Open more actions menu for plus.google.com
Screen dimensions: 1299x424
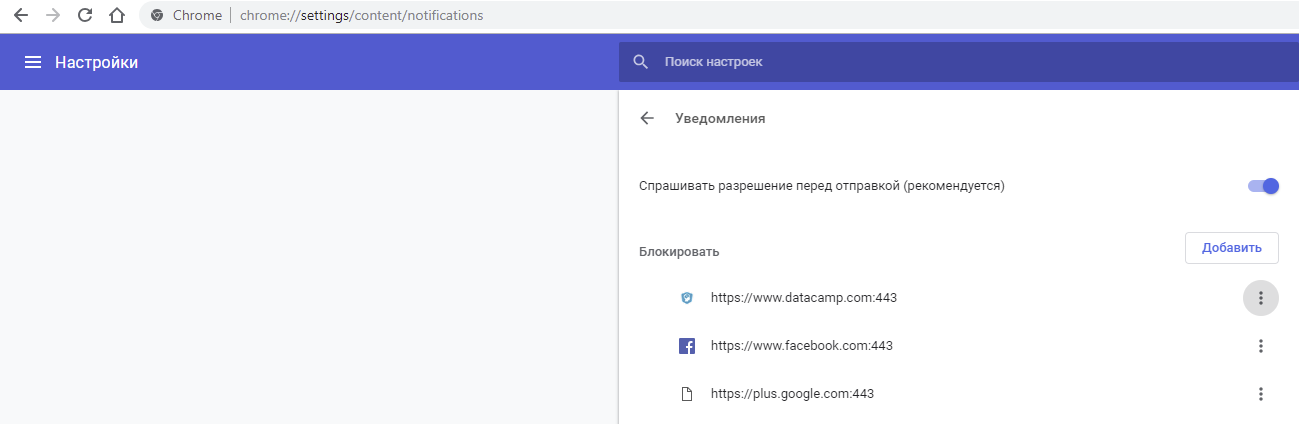point(1261,394)
